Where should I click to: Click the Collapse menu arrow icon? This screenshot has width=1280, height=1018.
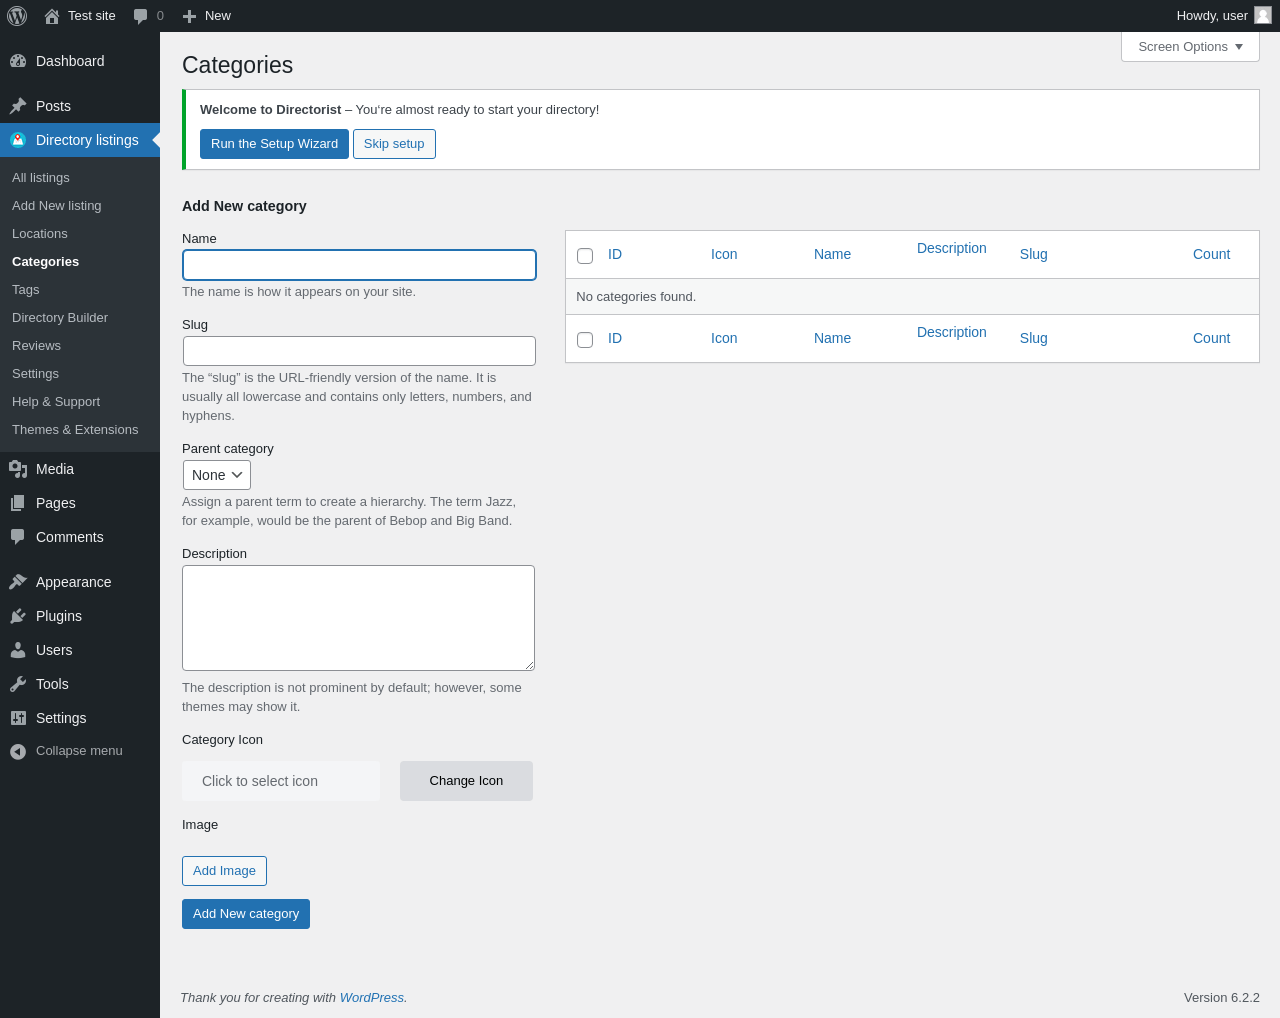18,751
